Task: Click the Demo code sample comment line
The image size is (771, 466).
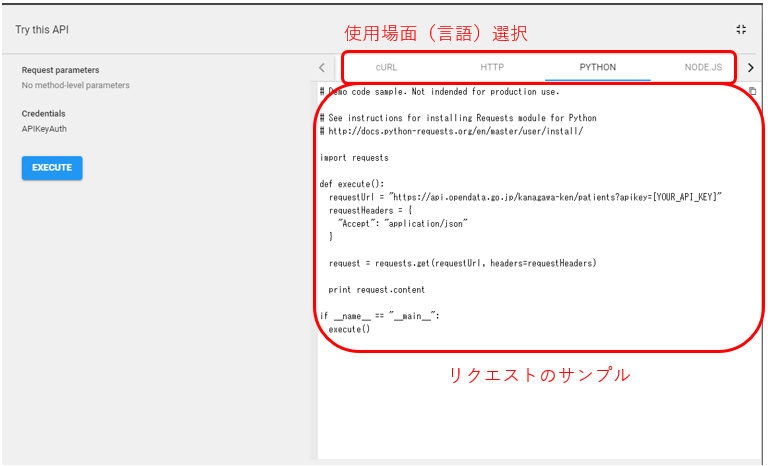Action: pyautogui.click(x=440, y=92)
